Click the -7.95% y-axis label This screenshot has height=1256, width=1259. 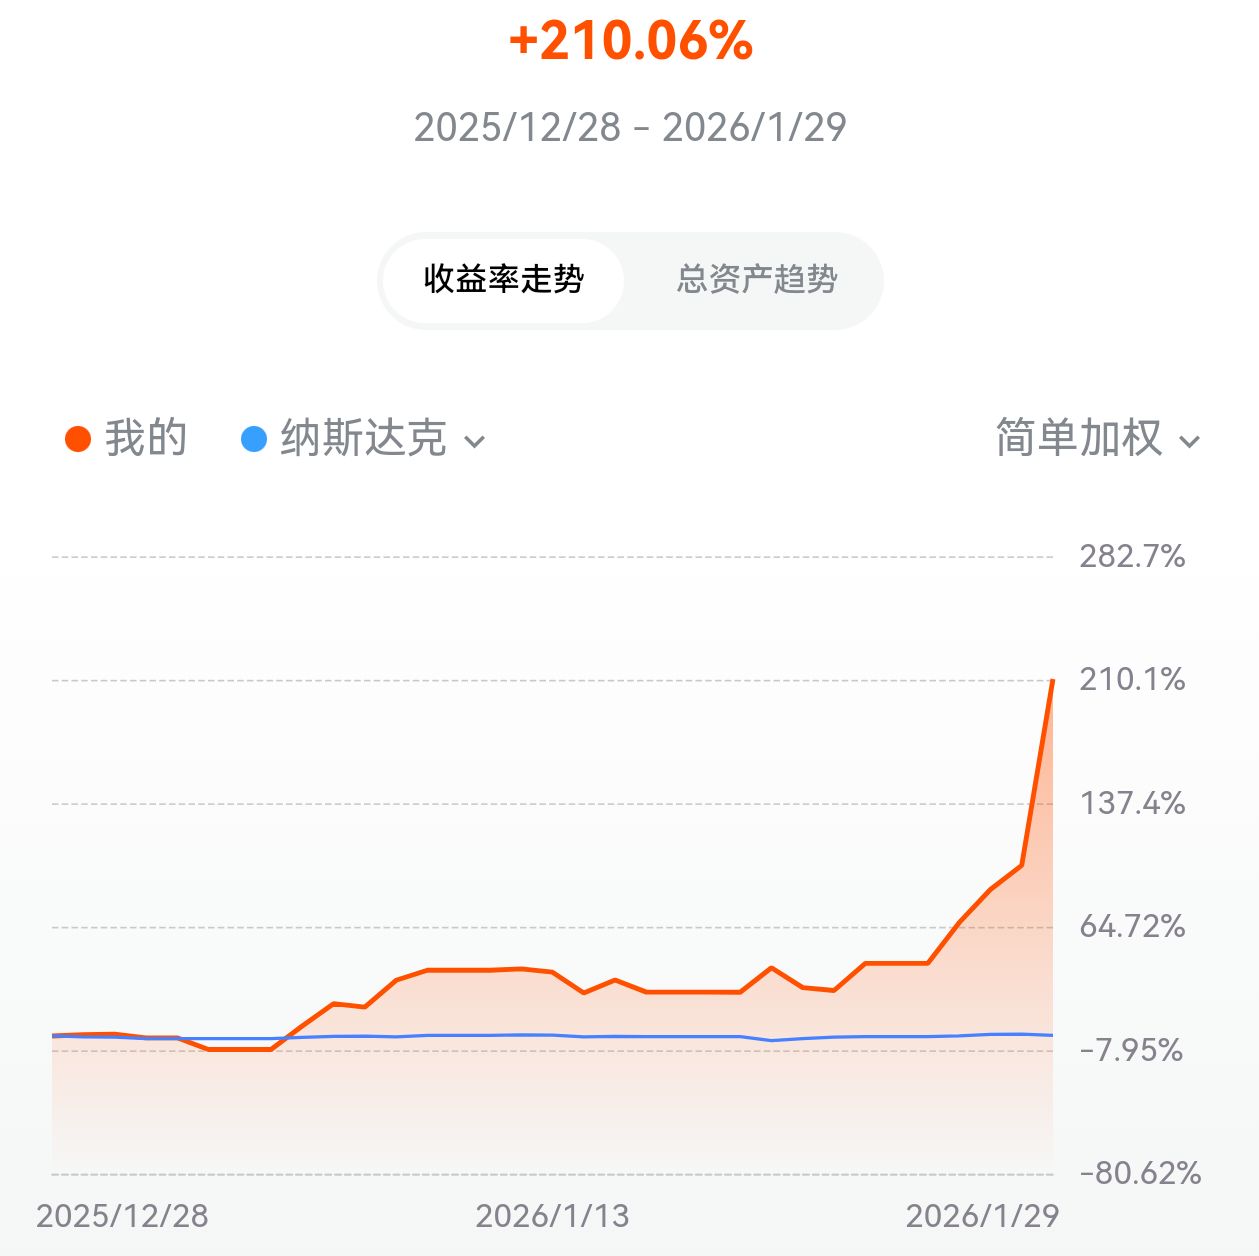point(1131,1050)
